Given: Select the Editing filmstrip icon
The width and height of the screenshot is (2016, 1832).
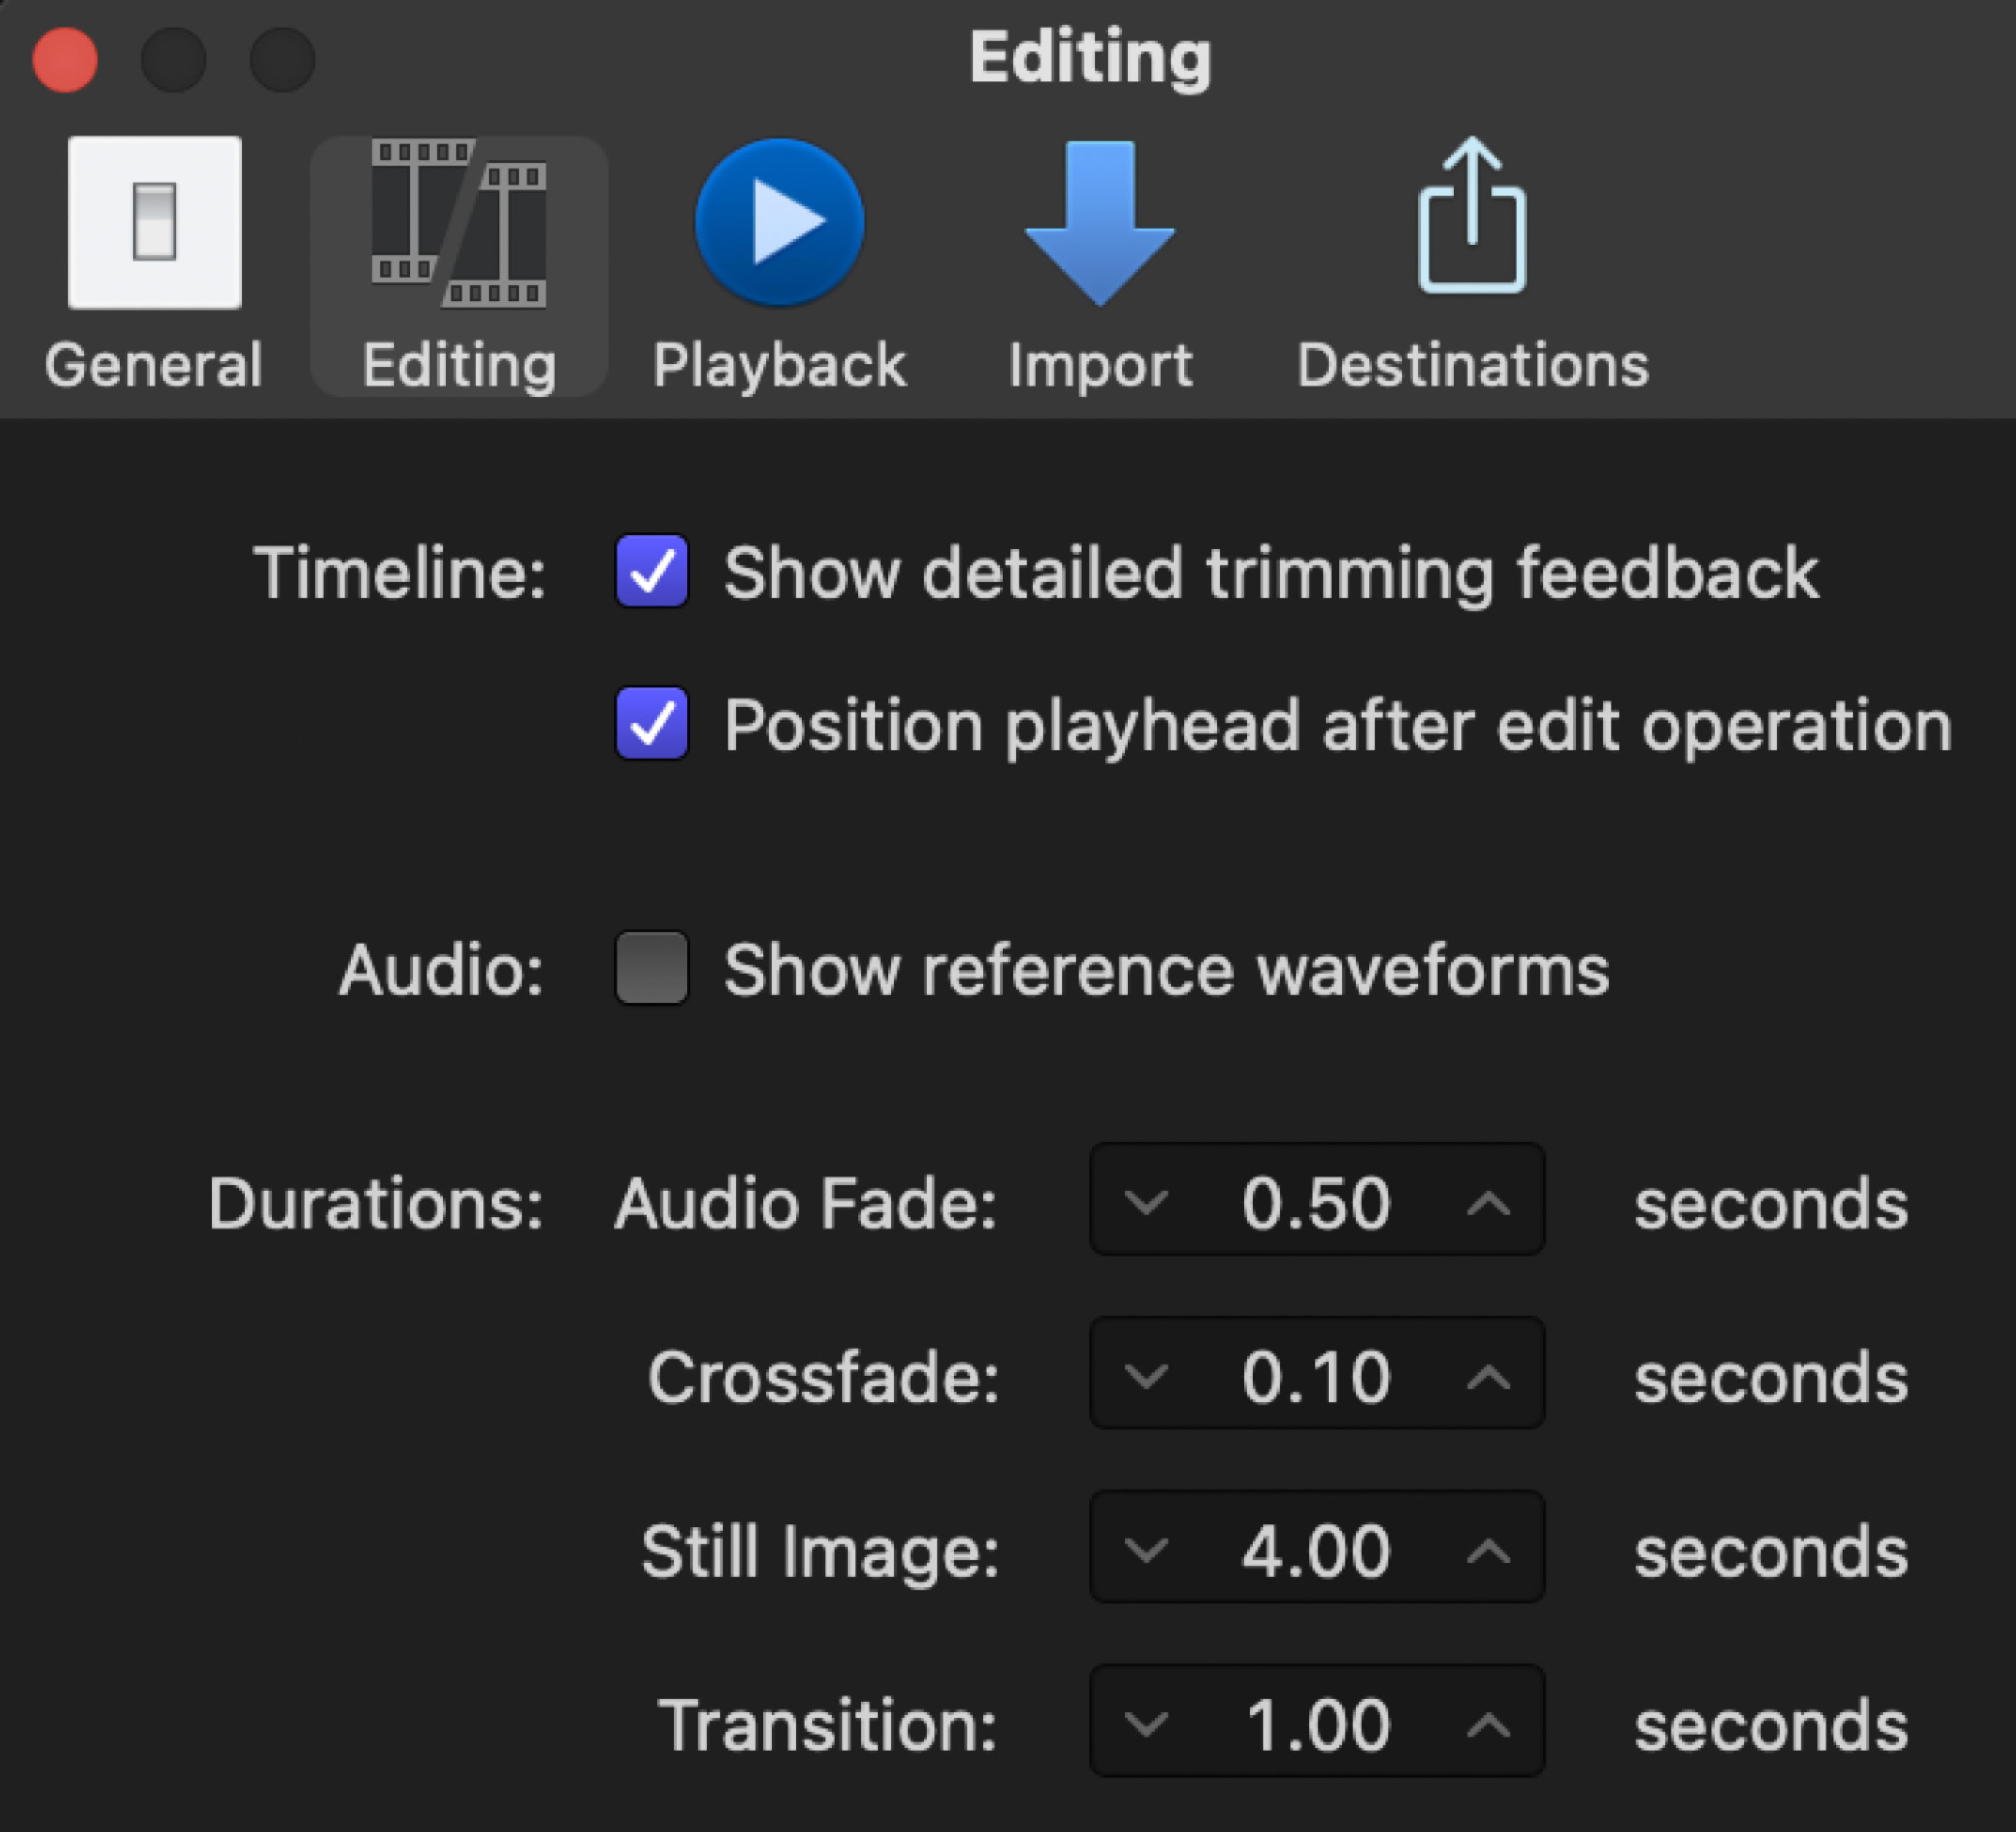Looking at the screenshot, I should [x=459, y=222].
